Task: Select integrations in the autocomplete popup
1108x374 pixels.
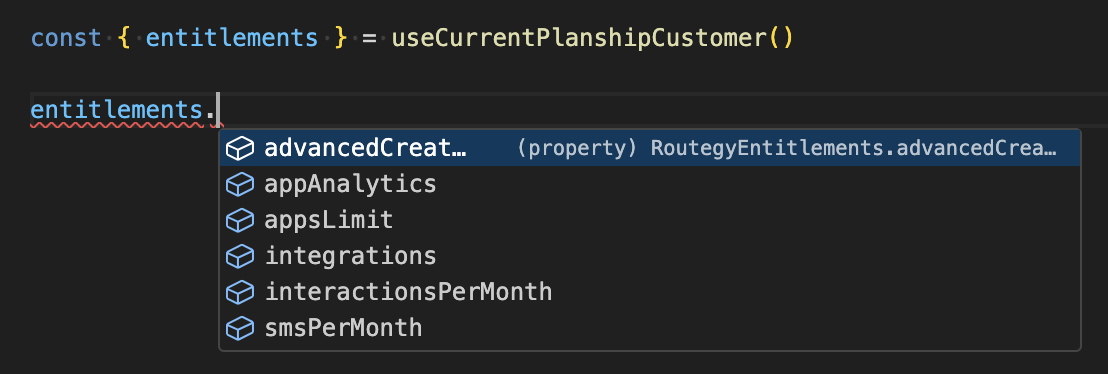Action: click(649, 256)
